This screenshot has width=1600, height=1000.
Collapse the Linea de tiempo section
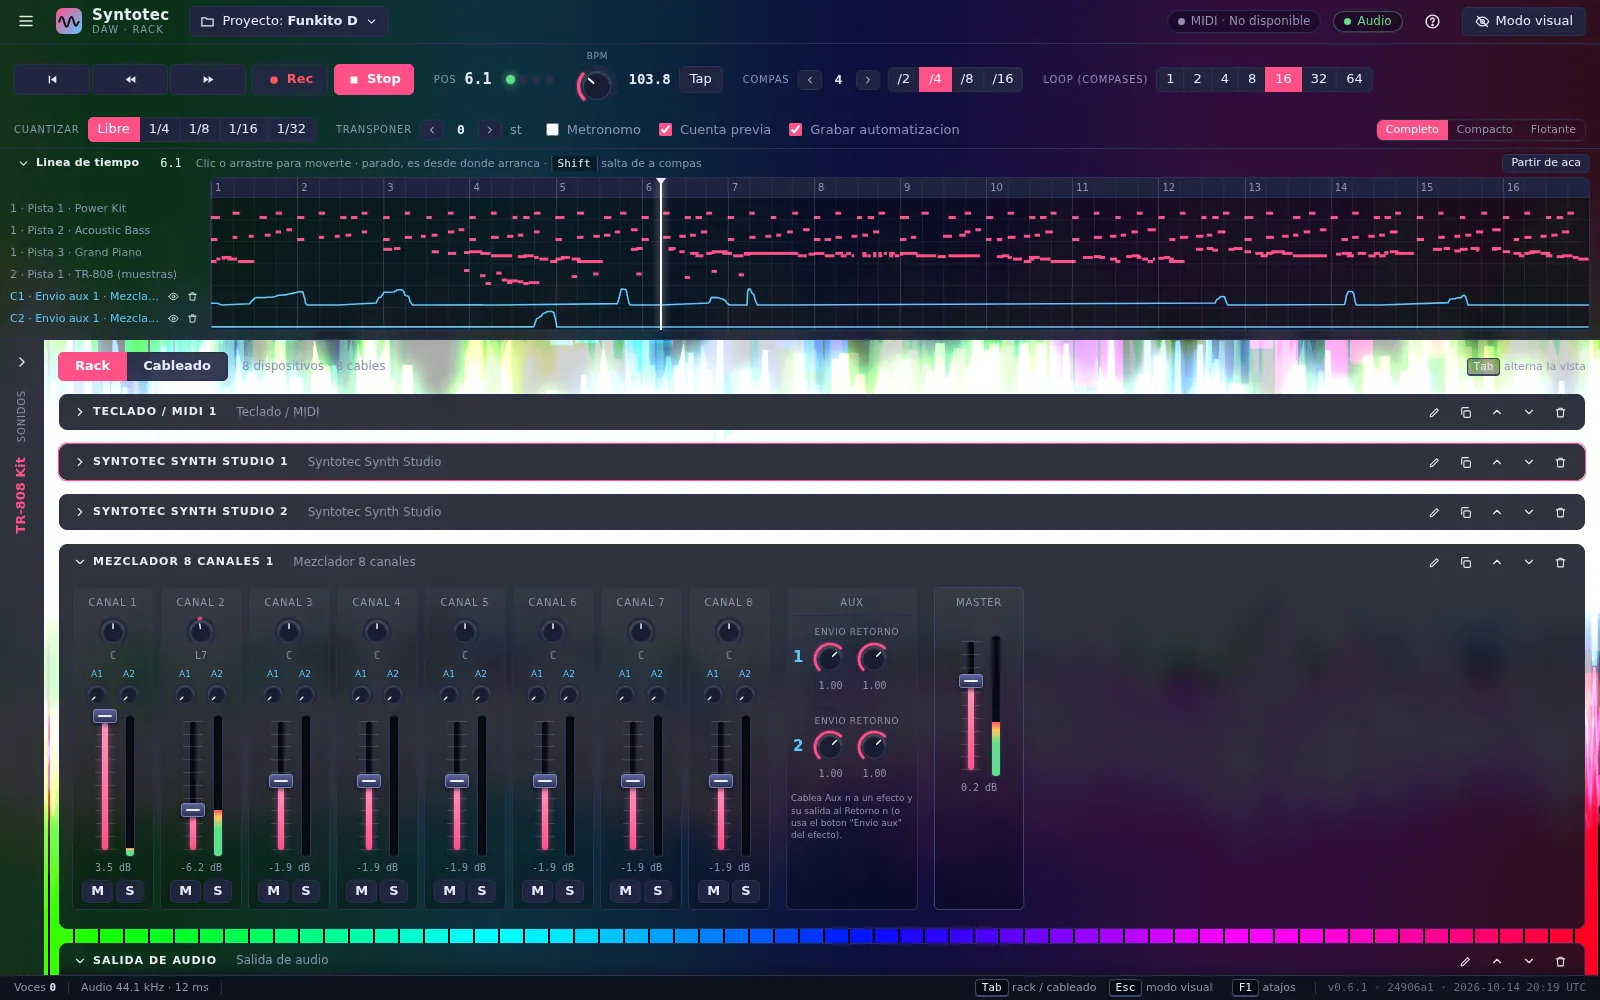(x=22, y=163)
